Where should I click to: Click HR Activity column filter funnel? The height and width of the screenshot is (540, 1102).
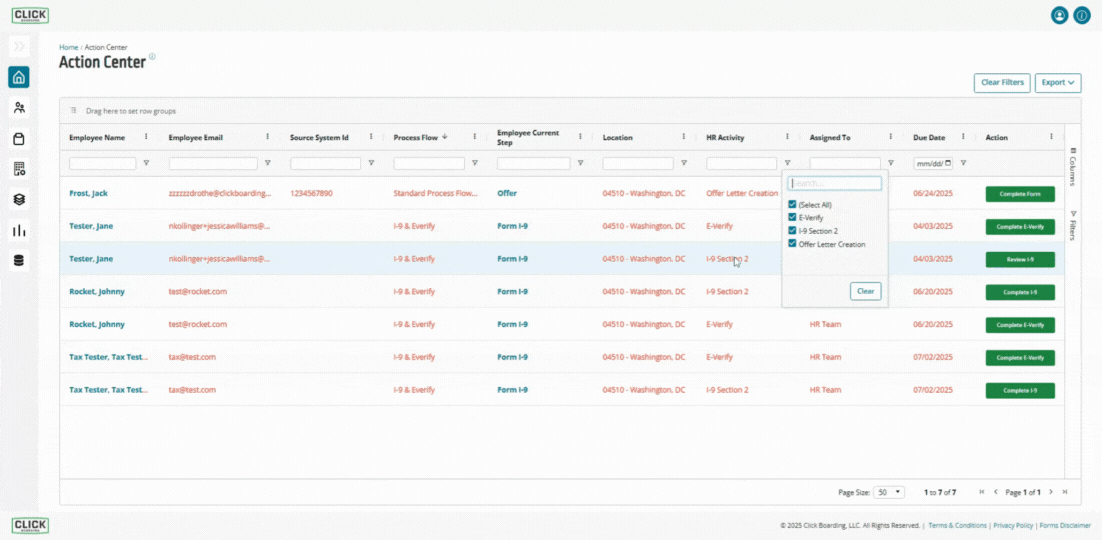787,163
